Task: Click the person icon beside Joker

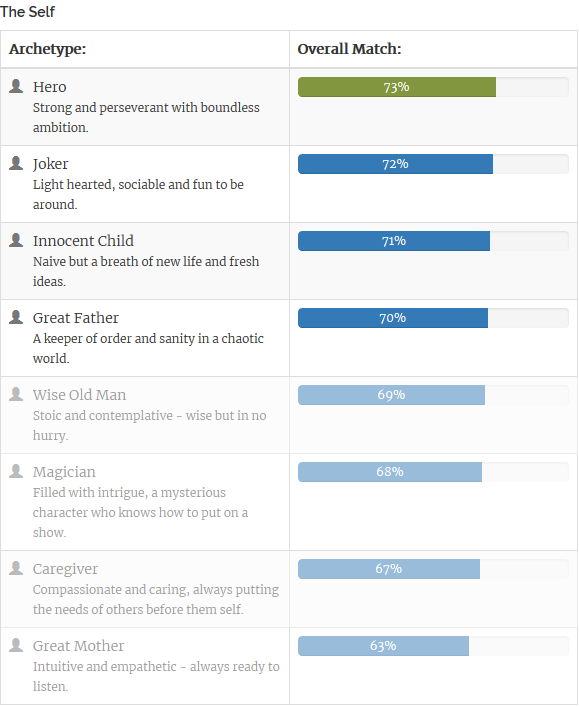Action: pos(16,163)
